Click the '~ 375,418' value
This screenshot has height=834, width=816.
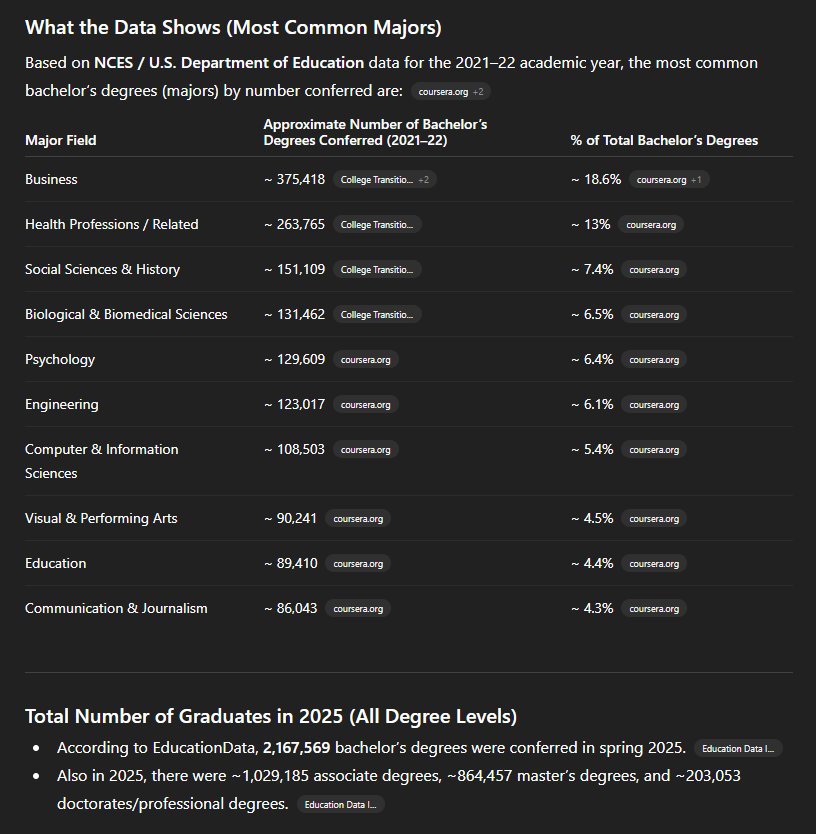tap(294, 179)
